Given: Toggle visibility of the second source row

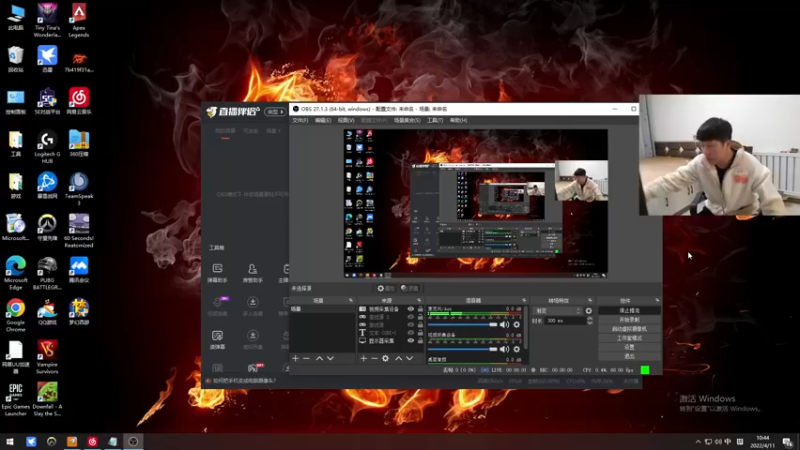Looking at the screenshot, I should [x=410, y=317].
